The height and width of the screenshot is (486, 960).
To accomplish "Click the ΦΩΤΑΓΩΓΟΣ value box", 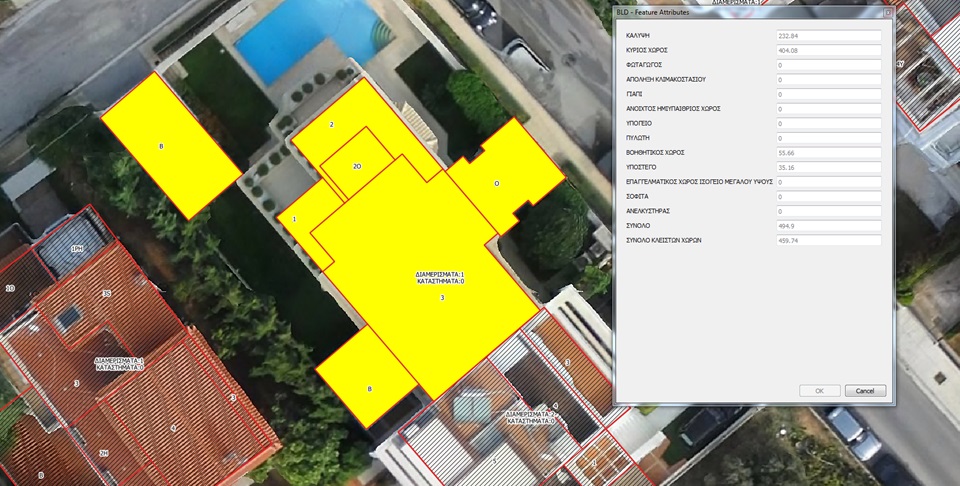I will pyautogui.click(x=828, y=65).
